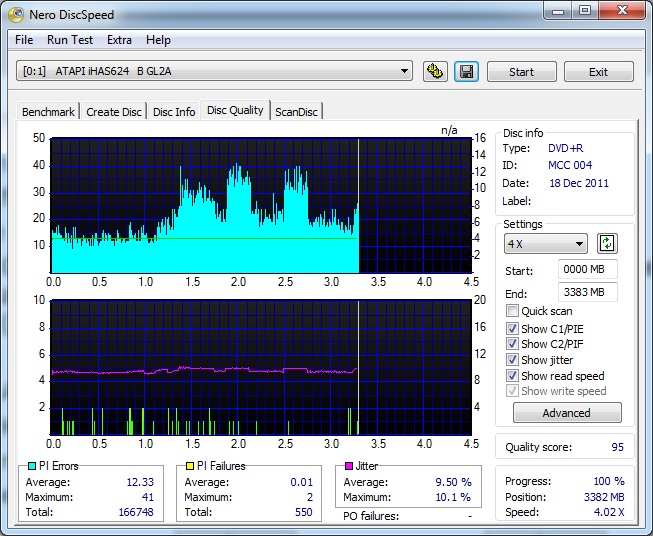This screenshot has width=653, height=536.
Task: Open the File menu
Action: coord(24,40)
